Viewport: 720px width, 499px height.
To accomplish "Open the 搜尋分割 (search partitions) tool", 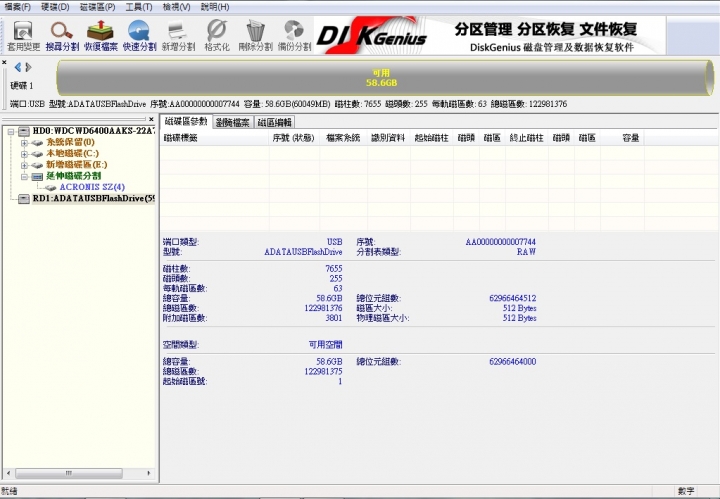I will [62, 35].
